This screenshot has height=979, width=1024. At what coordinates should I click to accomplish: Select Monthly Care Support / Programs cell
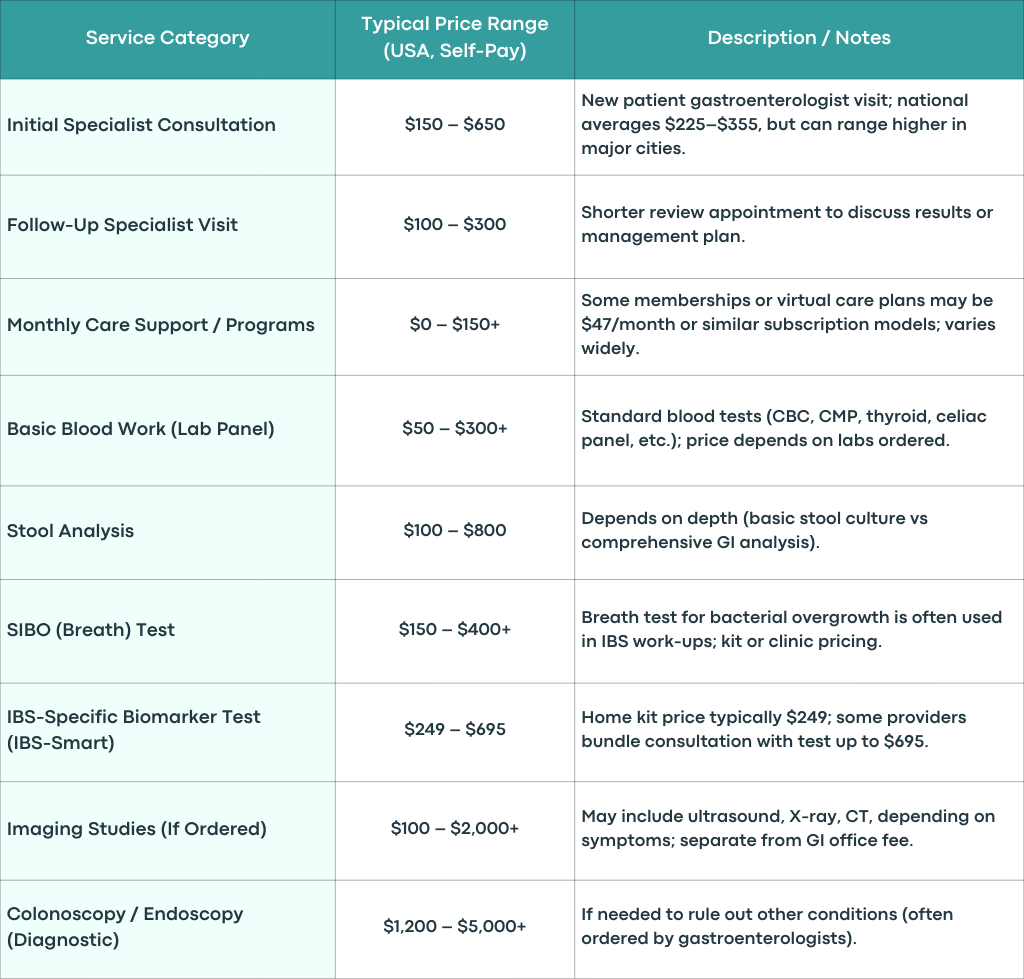pyautogui.click(x=167, y=327)
